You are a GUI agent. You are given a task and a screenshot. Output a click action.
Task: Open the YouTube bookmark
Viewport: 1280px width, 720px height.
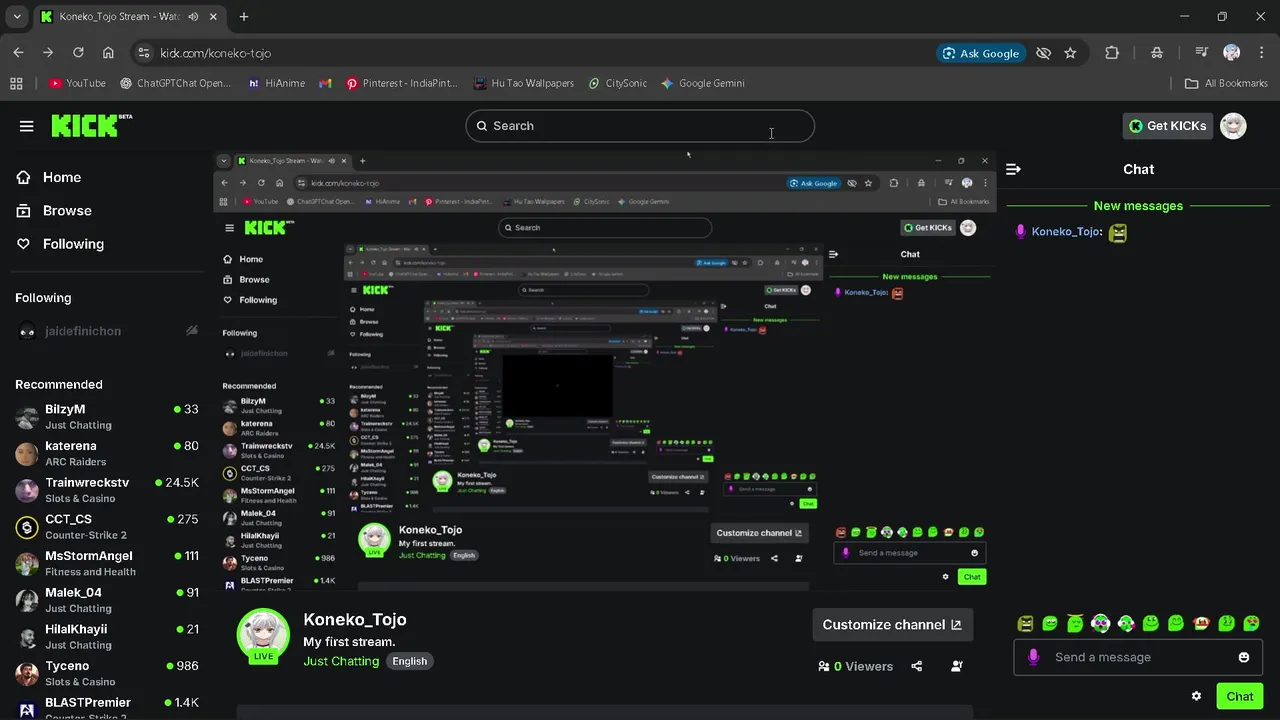click(77, 84)
